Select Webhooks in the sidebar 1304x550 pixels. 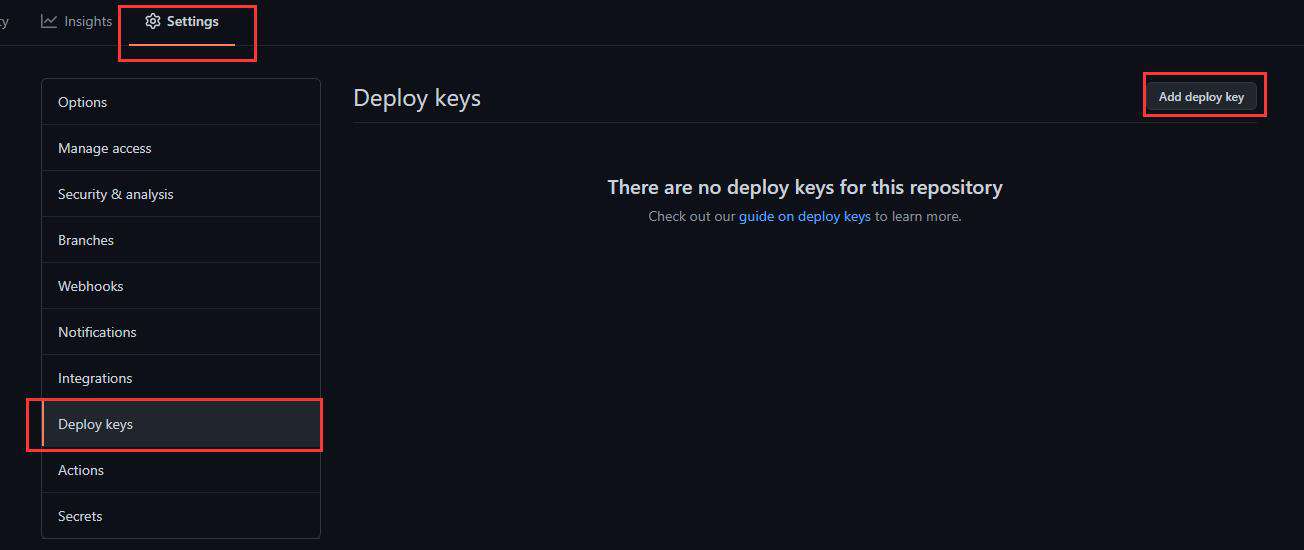pyautogui.click(x=181, y=286)
